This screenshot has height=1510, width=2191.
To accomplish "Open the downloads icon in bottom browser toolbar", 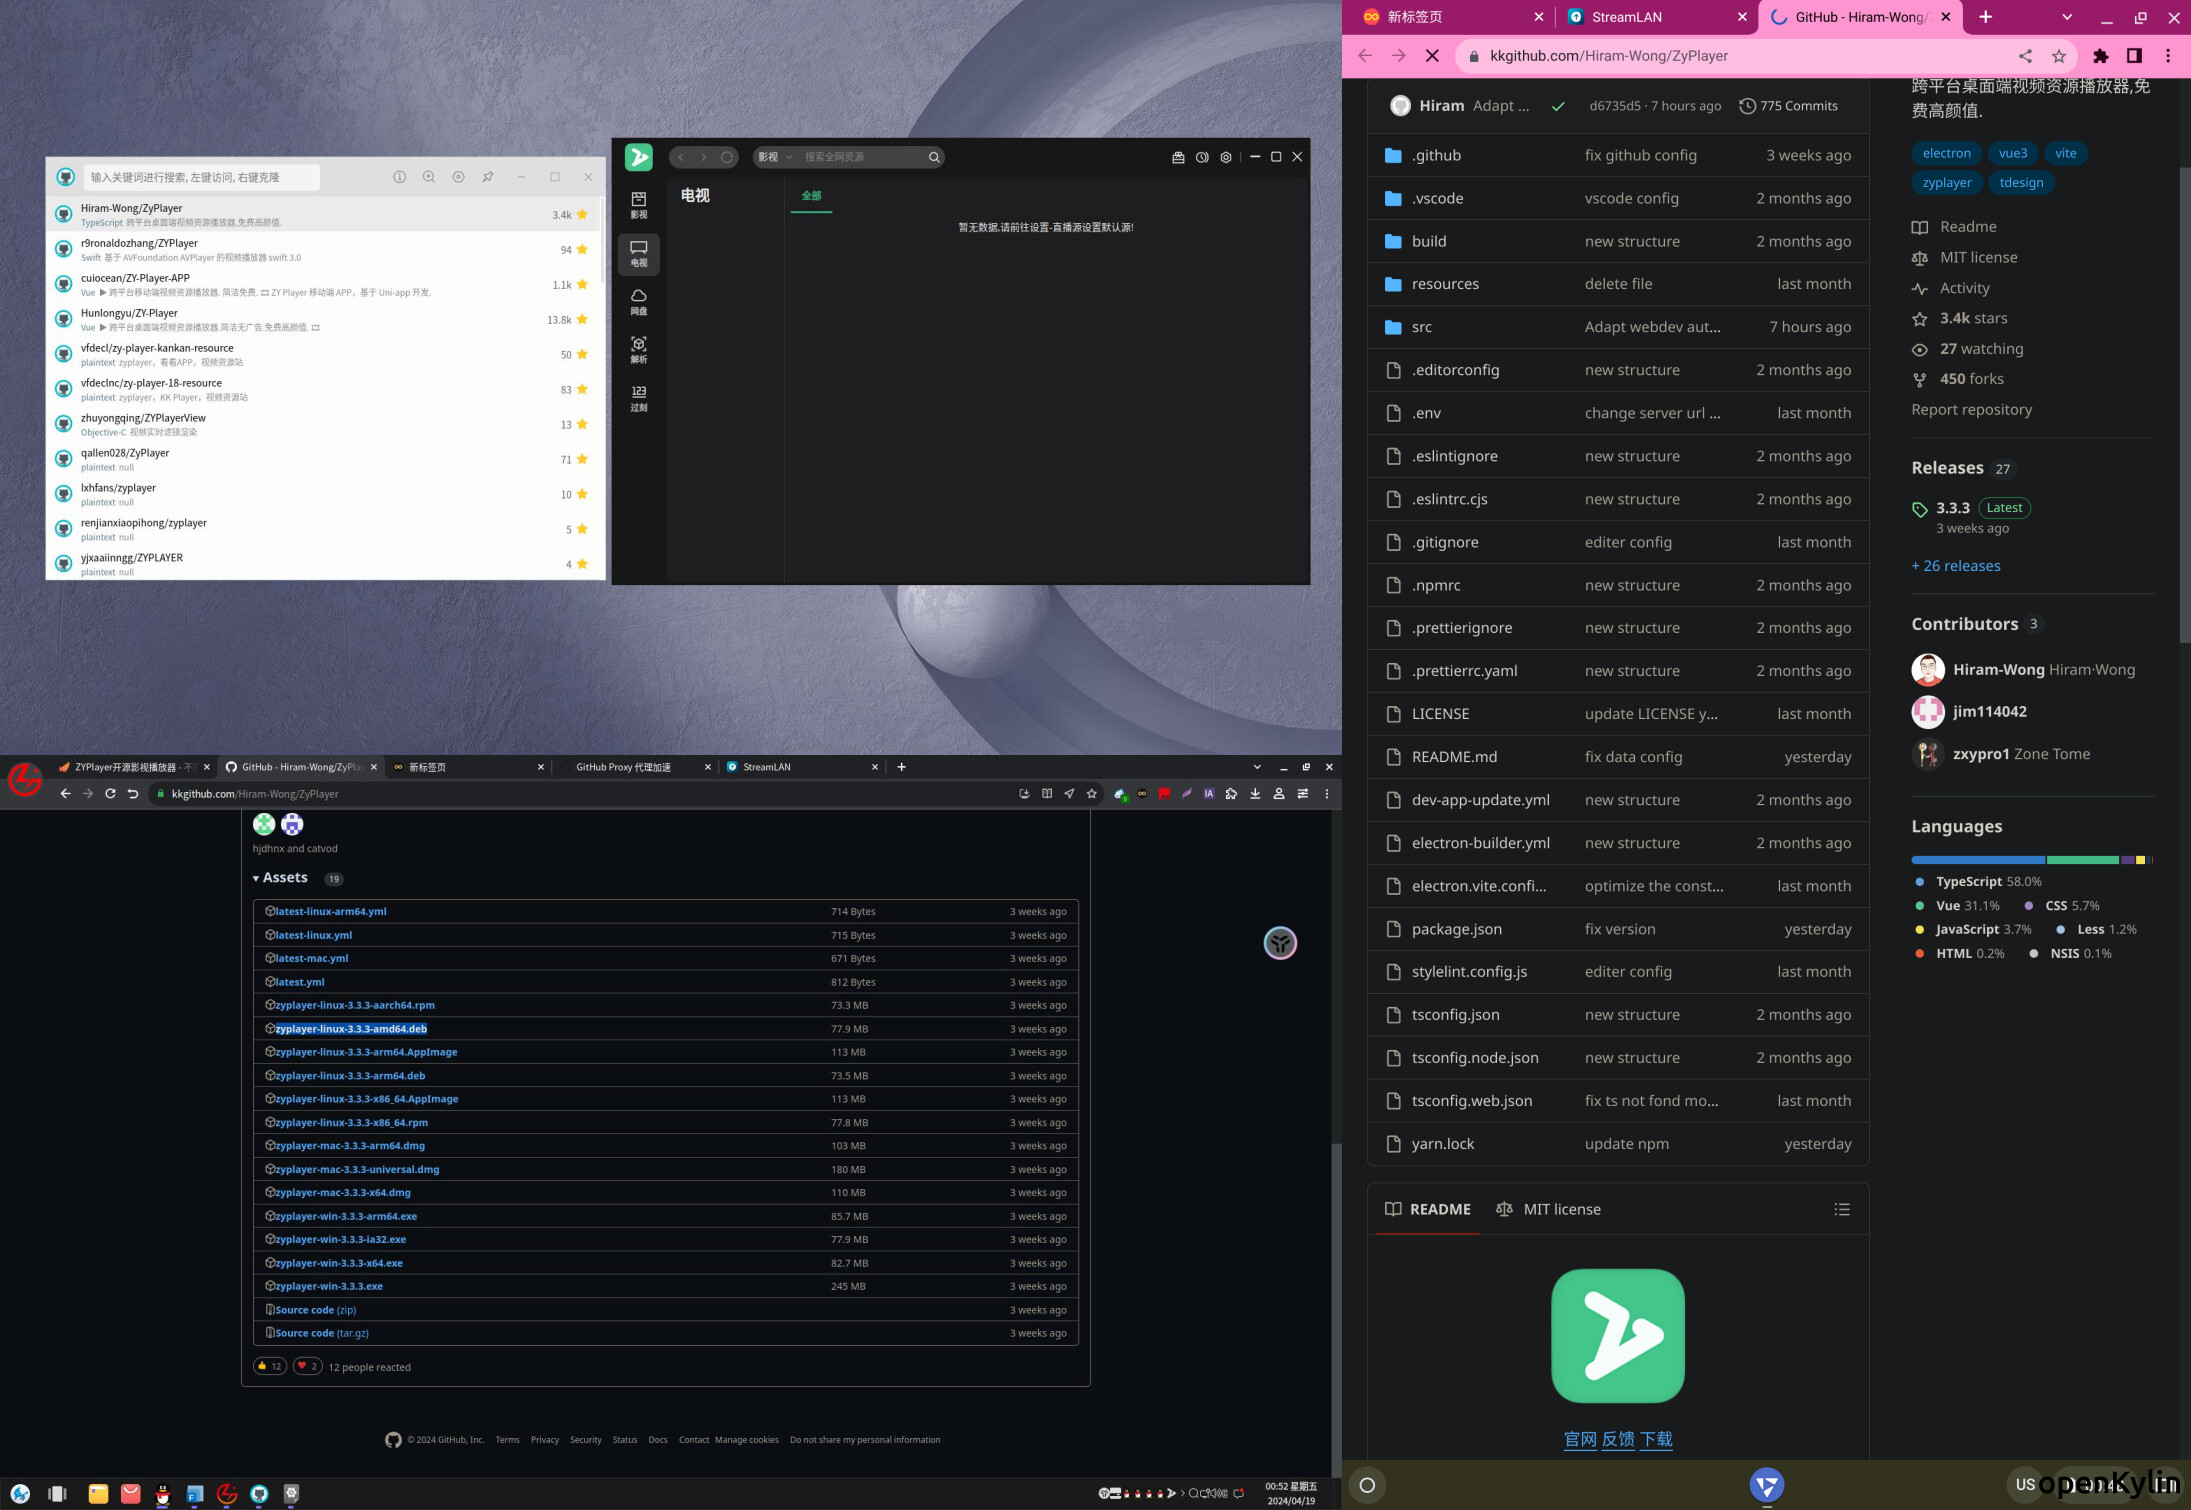I will [1255, 794].
